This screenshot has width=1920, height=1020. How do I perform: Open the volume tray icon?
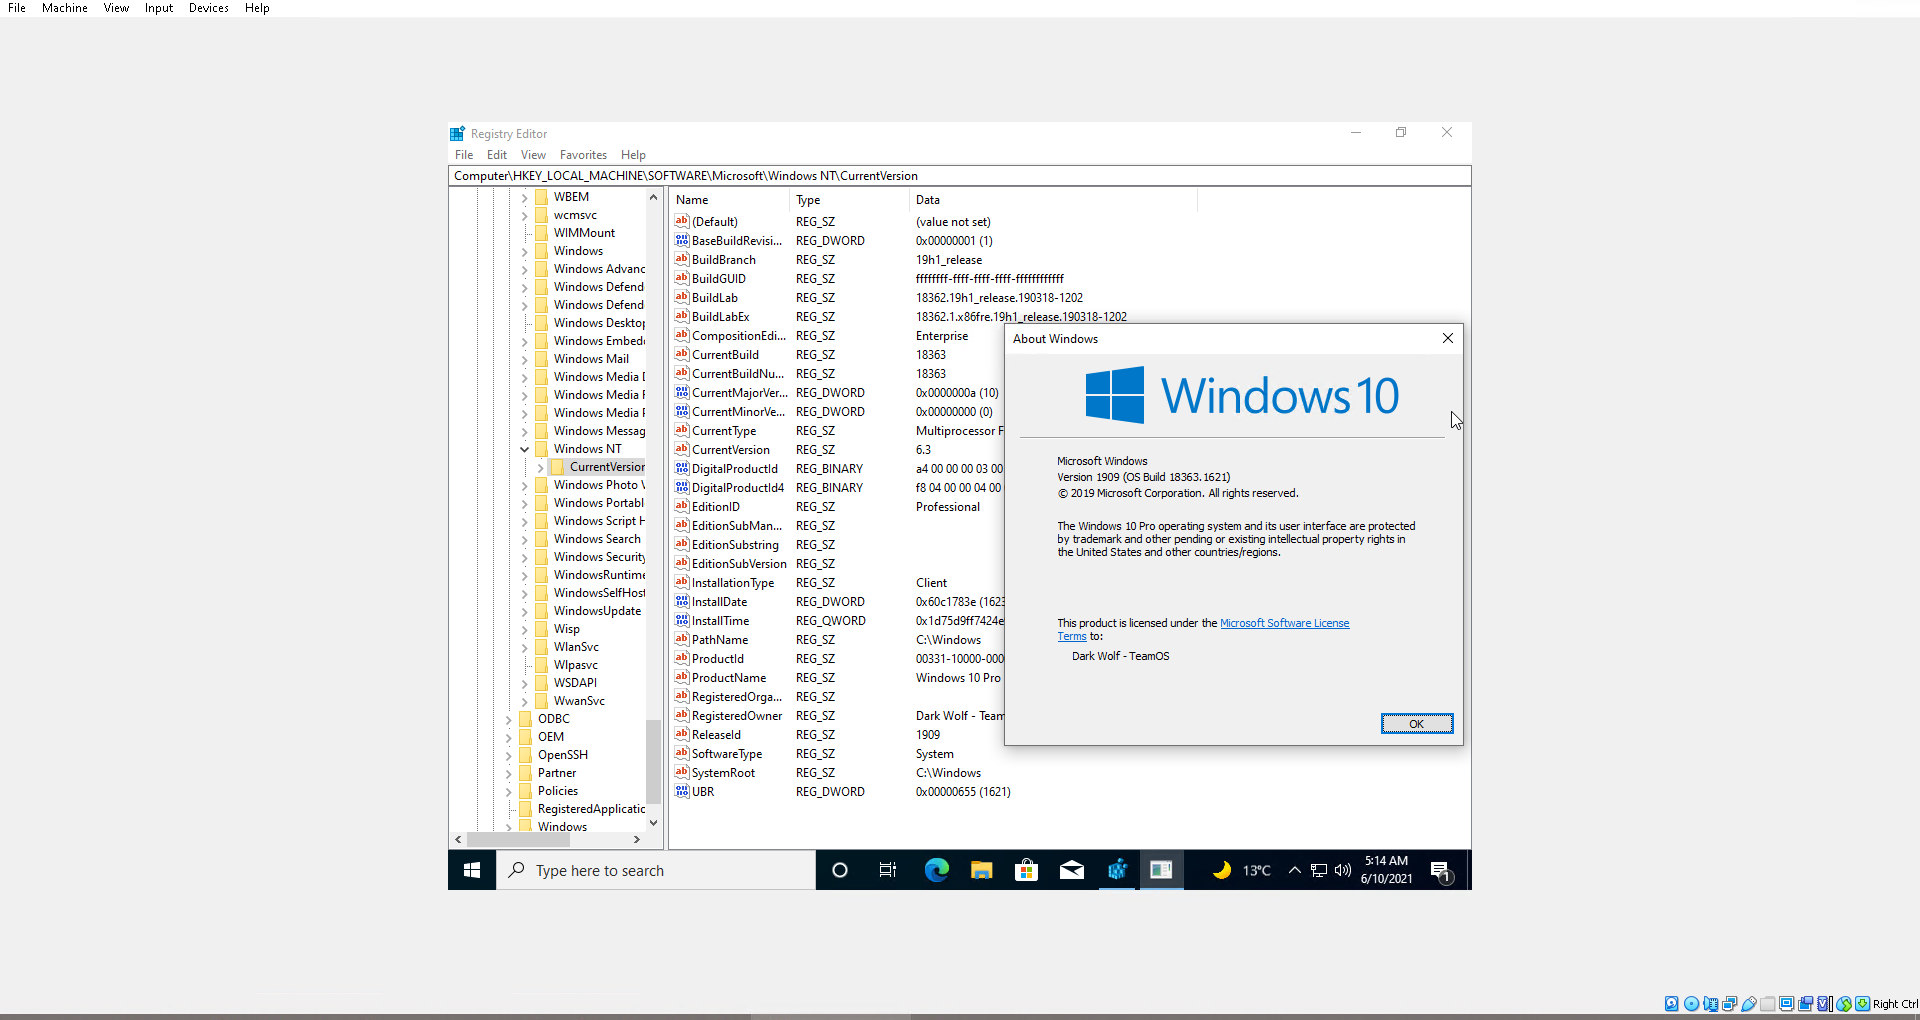[1343, 870]
